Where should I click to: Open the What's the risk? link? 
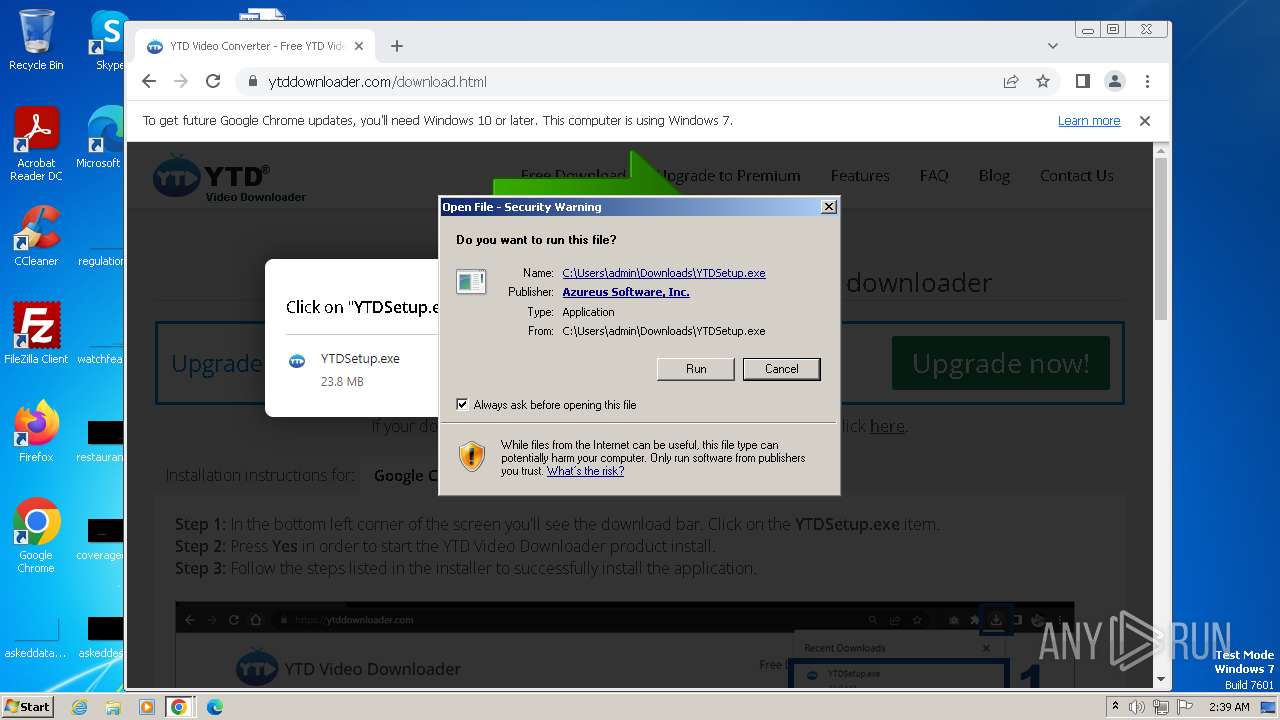click(x=585, y=471)
